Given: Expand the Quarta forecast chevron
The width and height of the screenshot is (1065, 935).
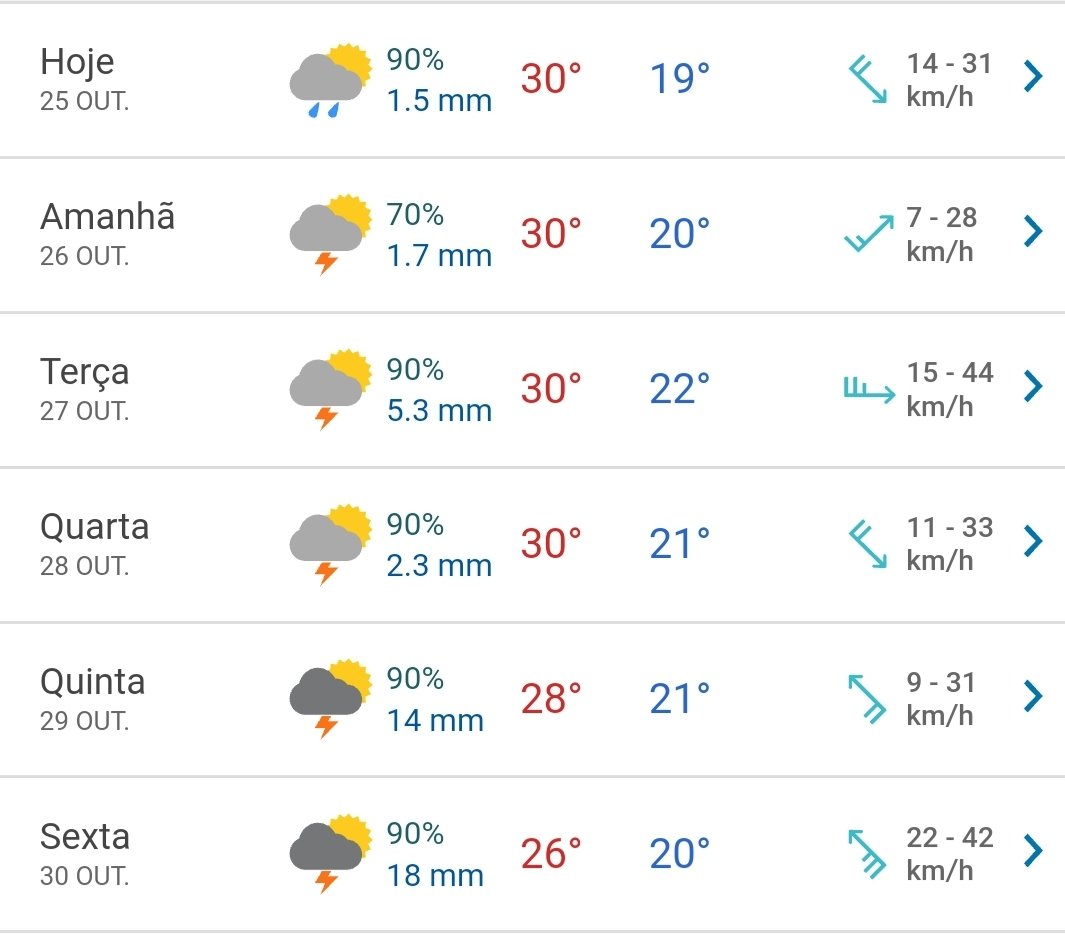Looking at the screenshot, I should (1033, 541).
